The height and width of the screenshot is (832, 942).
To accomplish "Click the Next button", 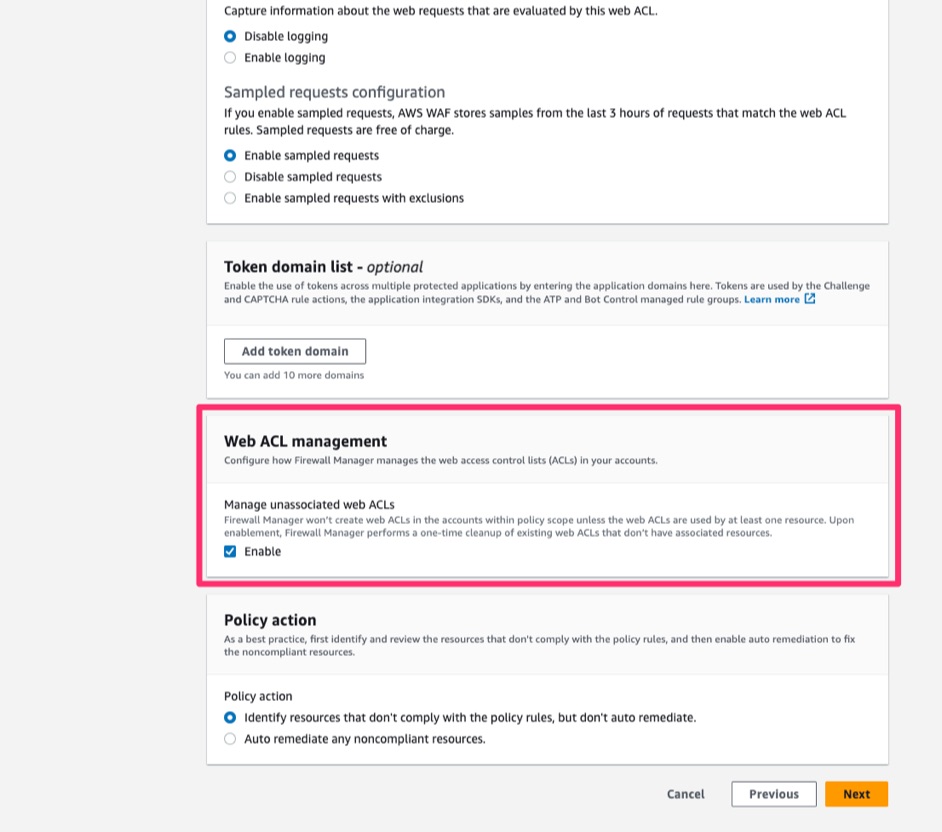I will coord(856,793).
